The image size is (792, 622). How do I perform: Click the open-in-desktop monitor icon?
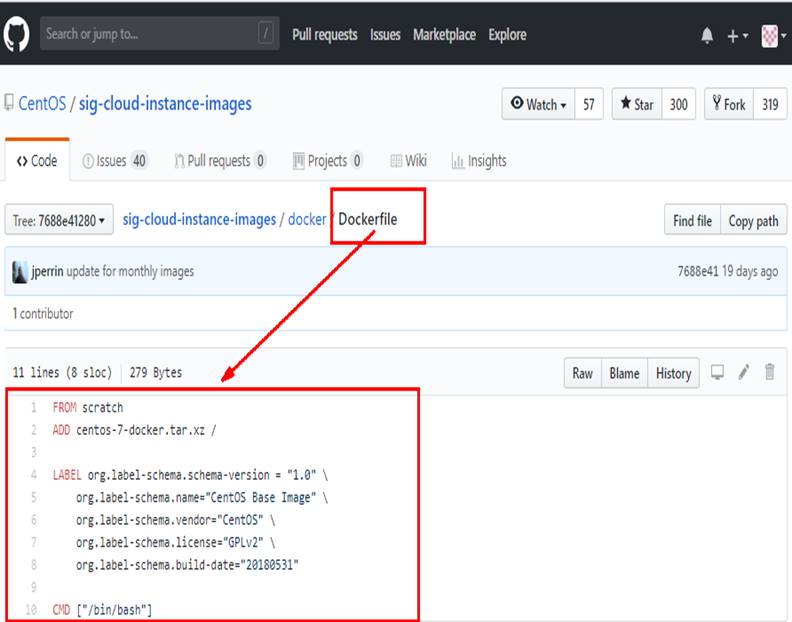[x=717, y=372]
